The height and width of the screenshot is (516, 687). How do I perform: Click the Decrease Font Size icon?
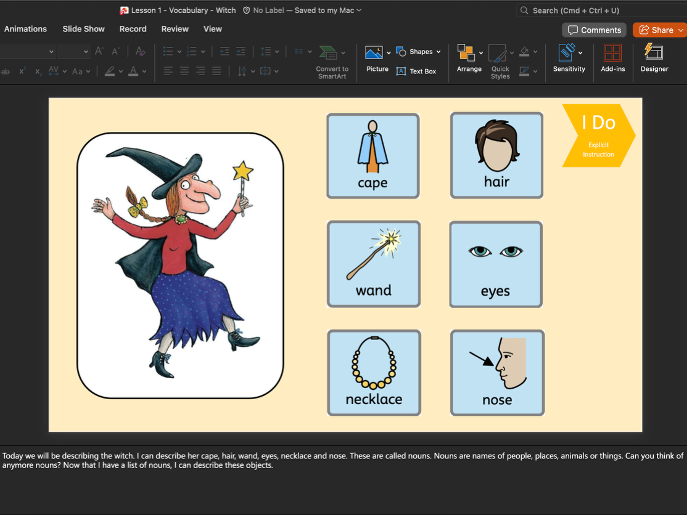point(115,52)
